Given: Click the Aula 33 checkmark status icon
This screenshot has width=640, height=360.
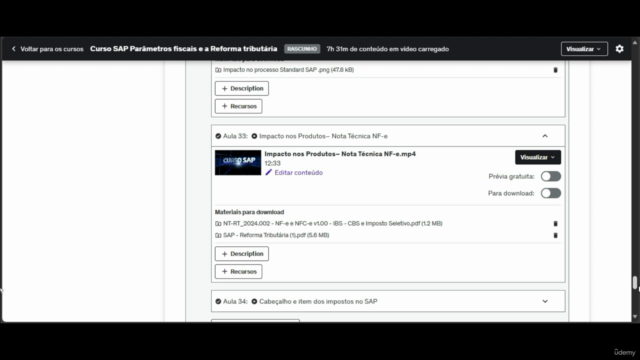Looking at the screenshot, I should click(218, 136).
